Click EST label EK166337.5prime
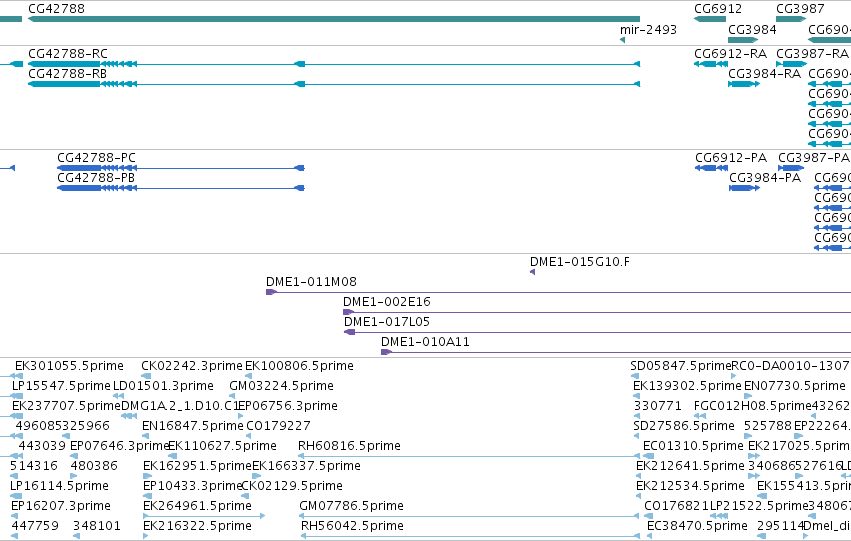Screen dimensions: 851x541 pos(307,466)
